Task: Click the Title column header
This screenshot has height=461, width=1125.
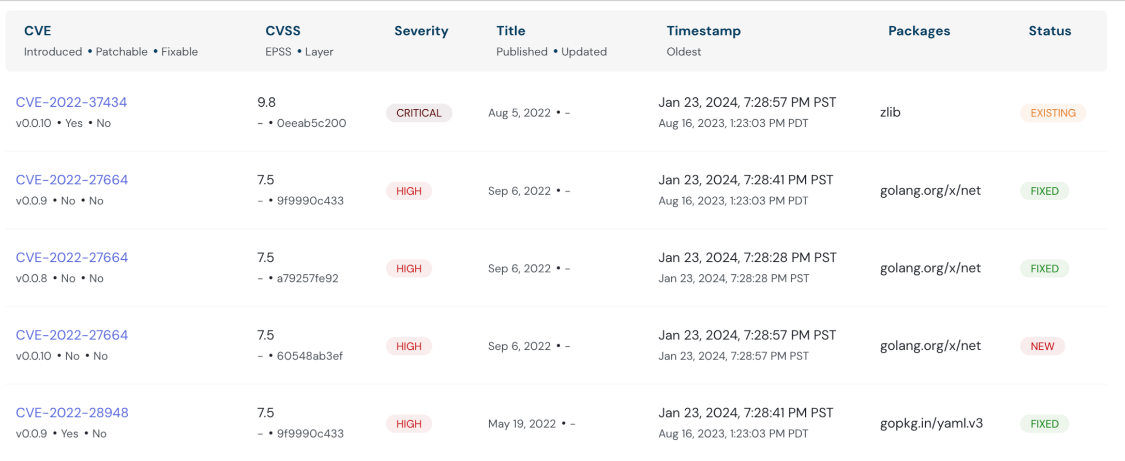Action: point(510,31)
